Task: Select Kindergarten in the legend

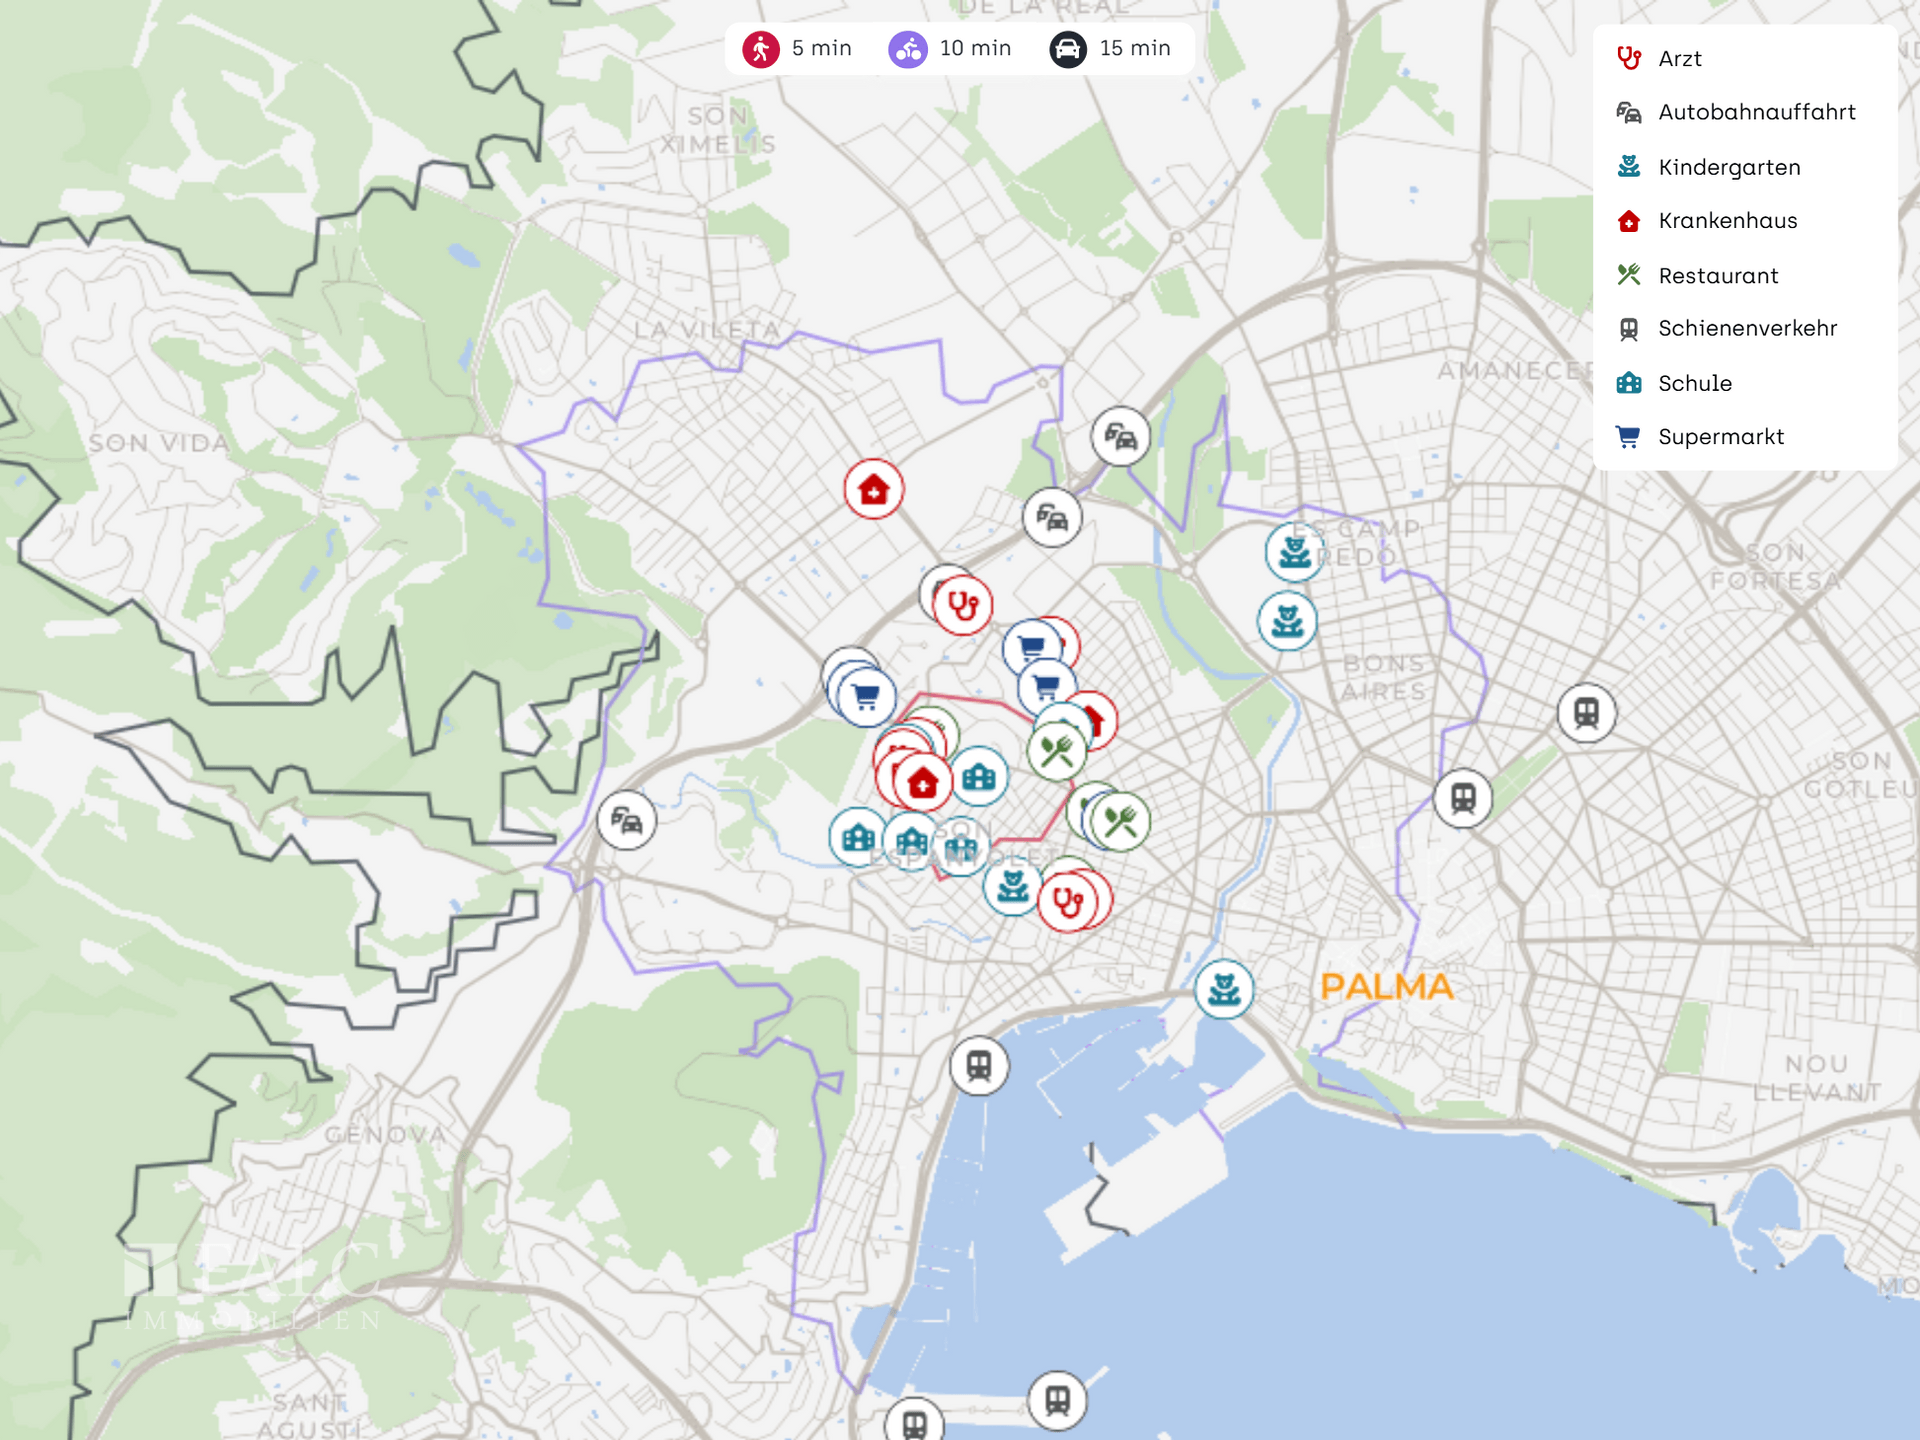Action: (x=1728, y=167)
